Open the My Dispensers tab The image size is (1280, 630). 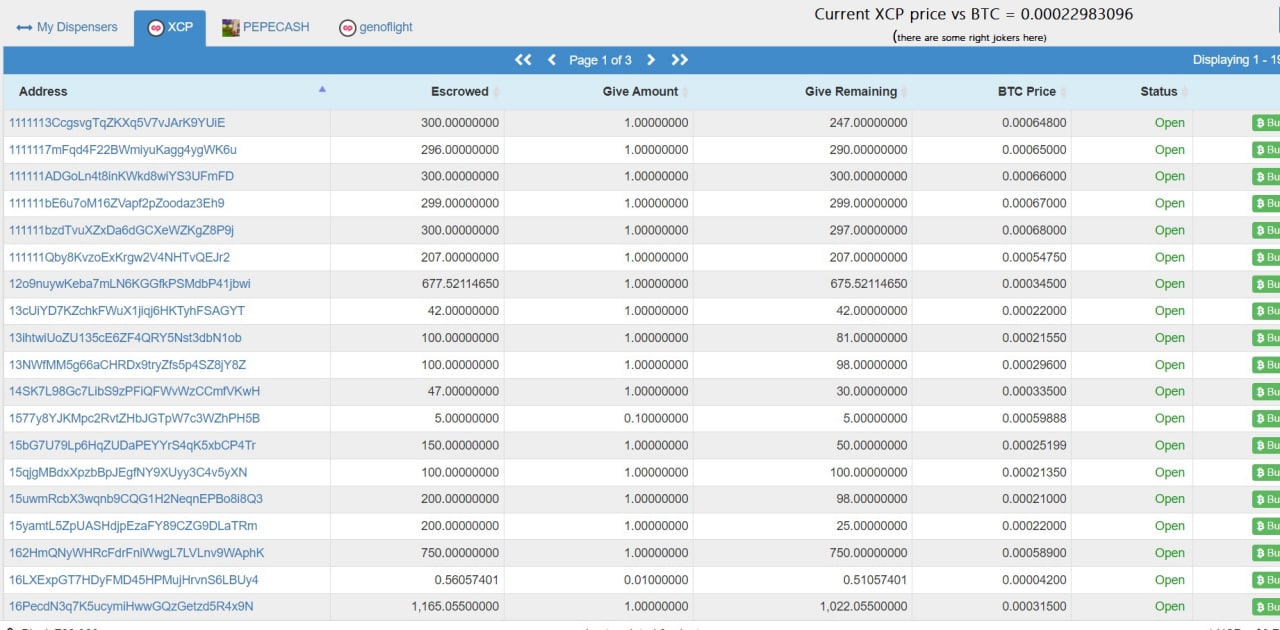[67, 27]
